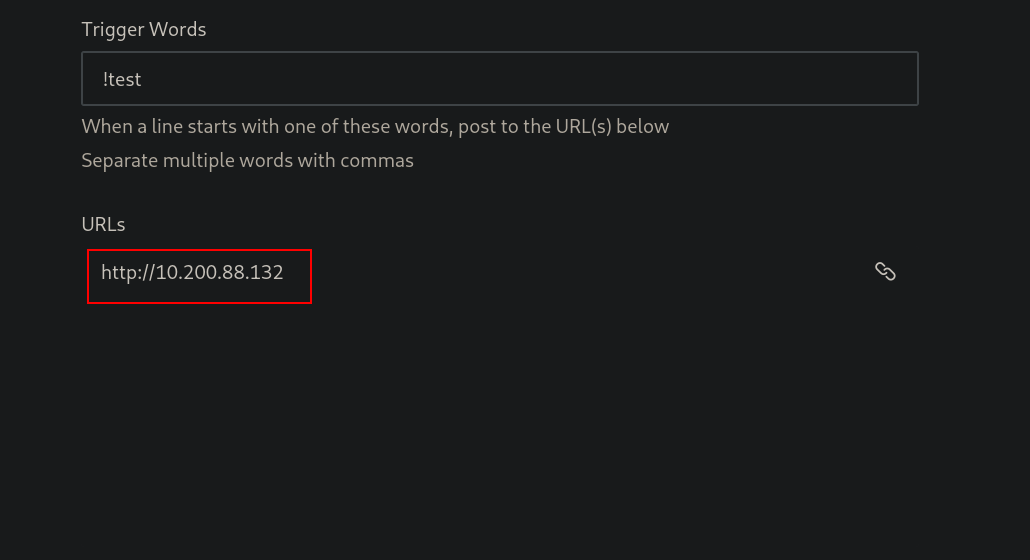Click the empty URL row left of the link icon
The image size is (1030, 560).
(x=591, y=272)
